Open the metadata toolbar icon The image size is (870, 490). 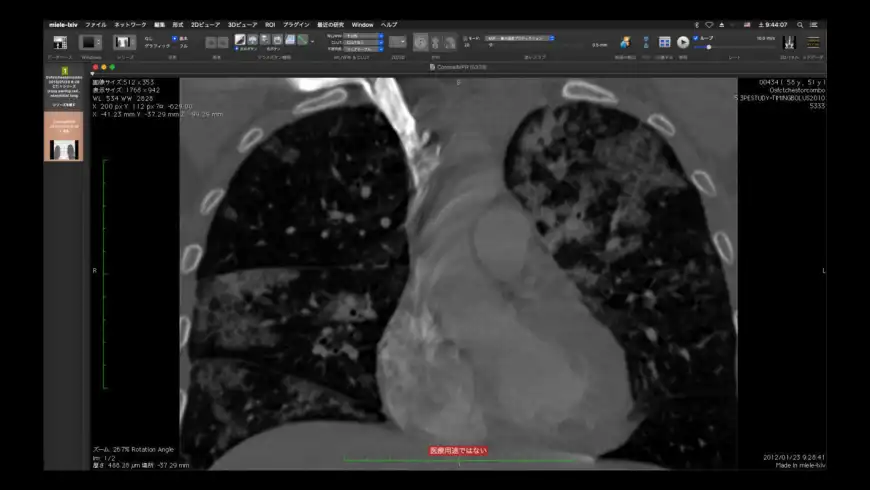[x=814, y=42]
